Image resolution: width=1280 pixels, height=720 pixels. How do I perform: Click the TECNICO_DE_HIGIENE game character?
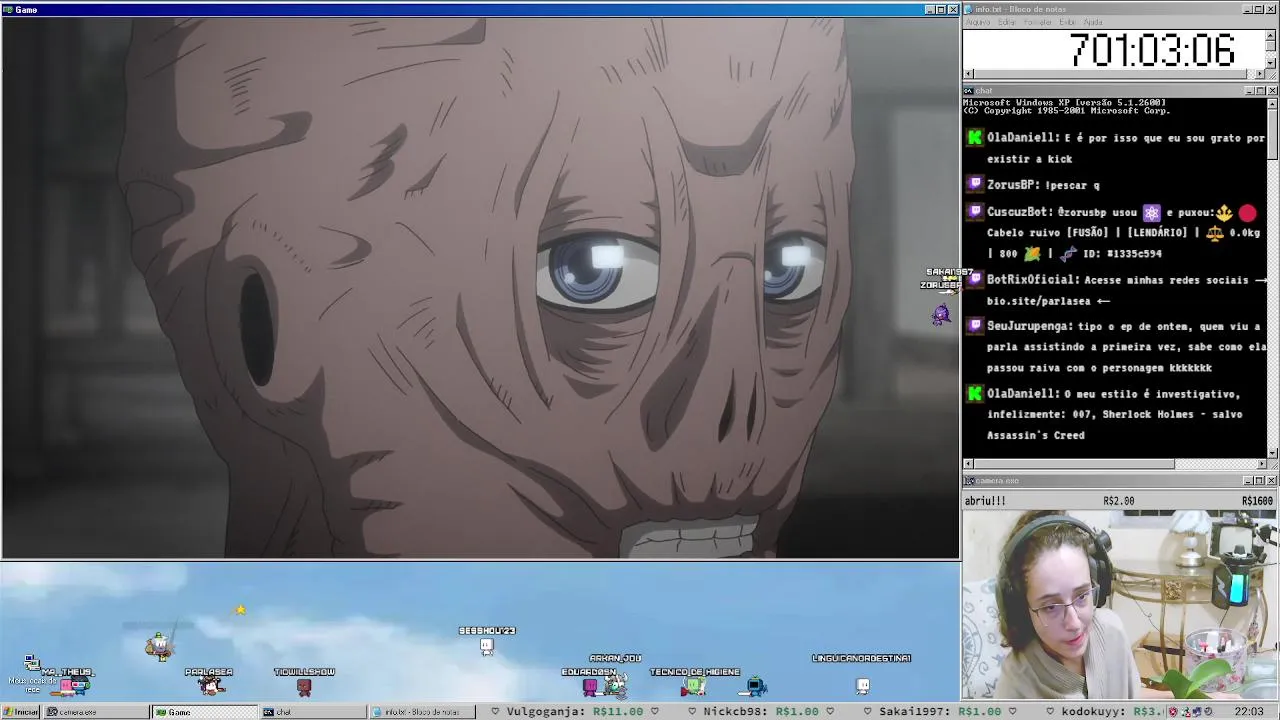(x=693, y=686)
